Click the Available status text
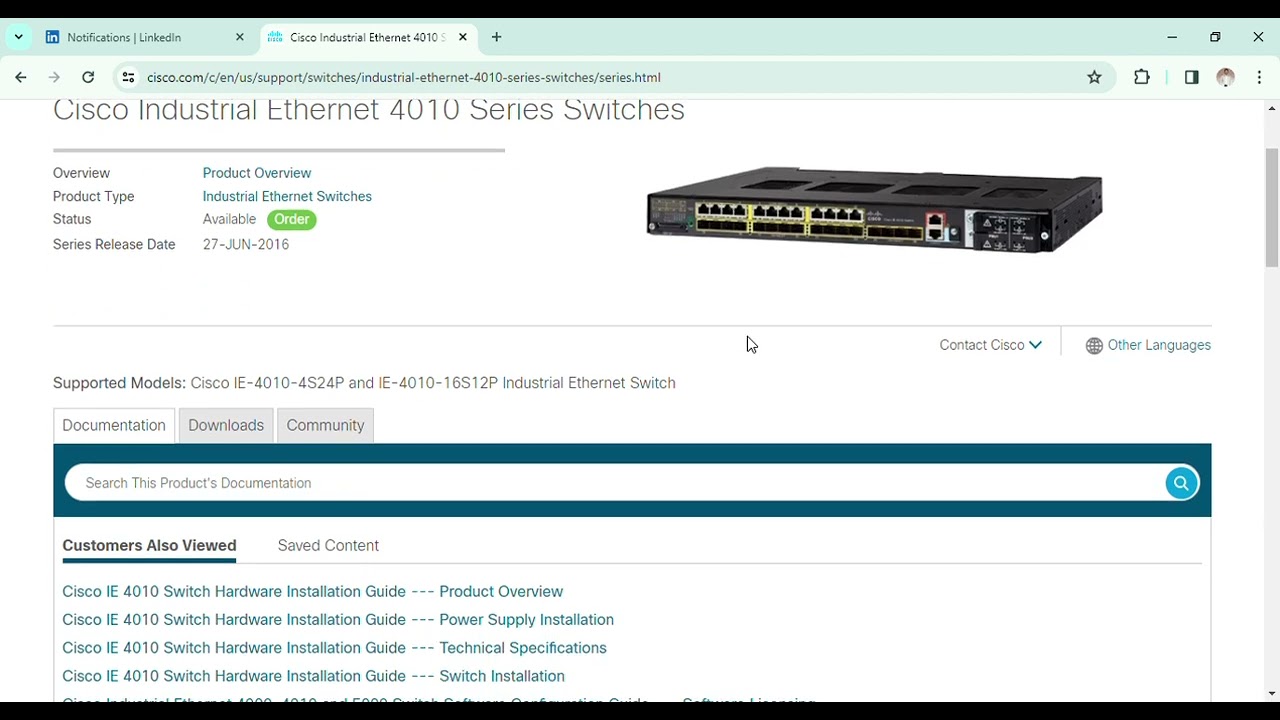This screenshot has width=1280, height=720. 229,219
